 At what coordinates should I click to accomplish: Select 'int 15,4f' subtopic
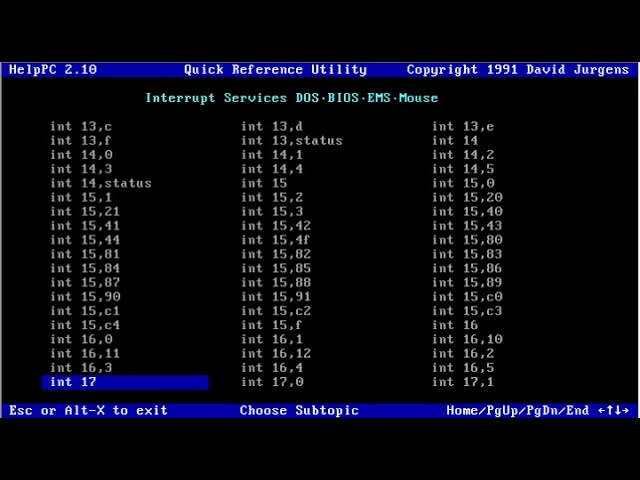click(x=276, y=240)
